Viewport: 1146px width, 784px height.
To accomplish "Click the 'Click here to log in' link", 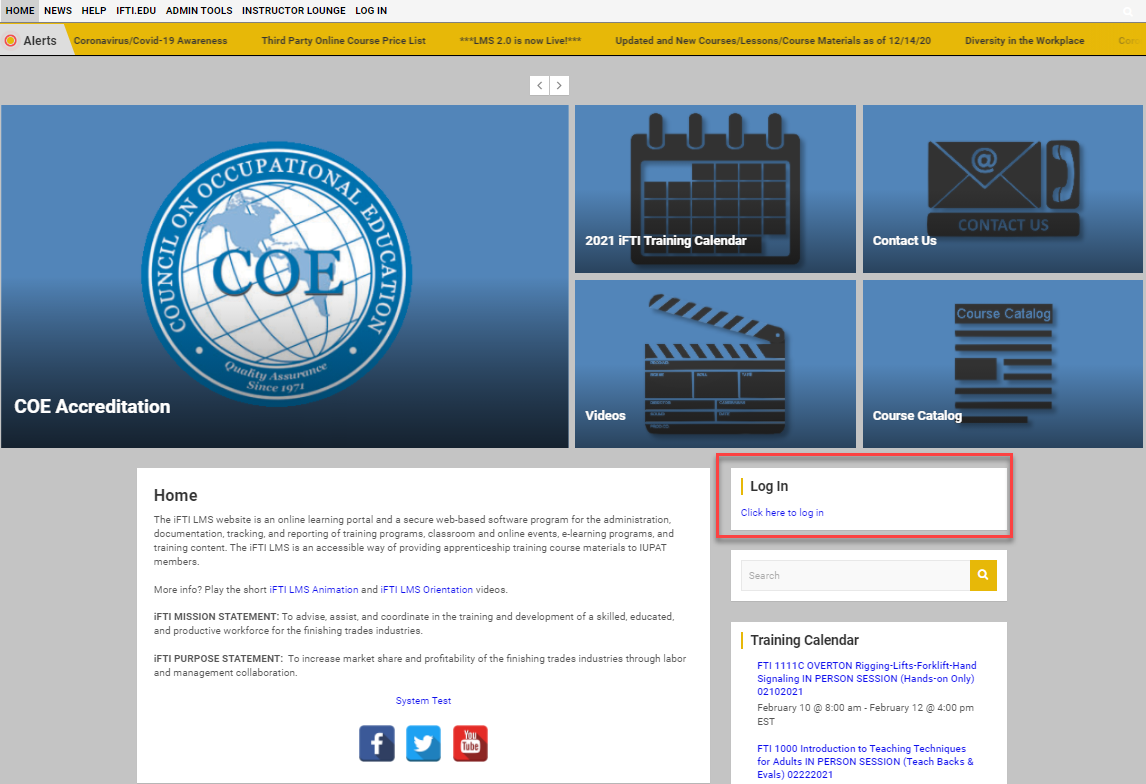I will (782, 513).
